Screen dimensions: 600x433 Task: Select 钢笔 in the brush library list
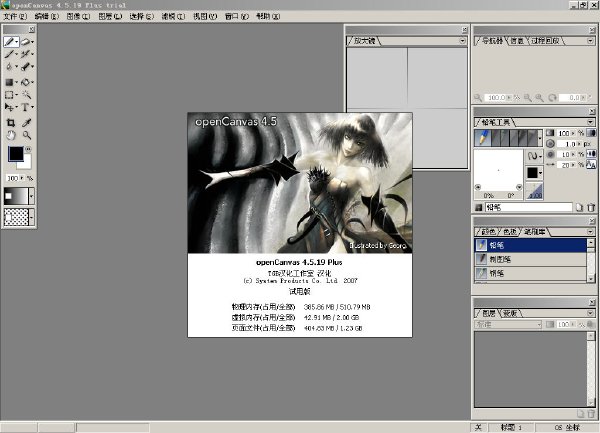(530, 273)
